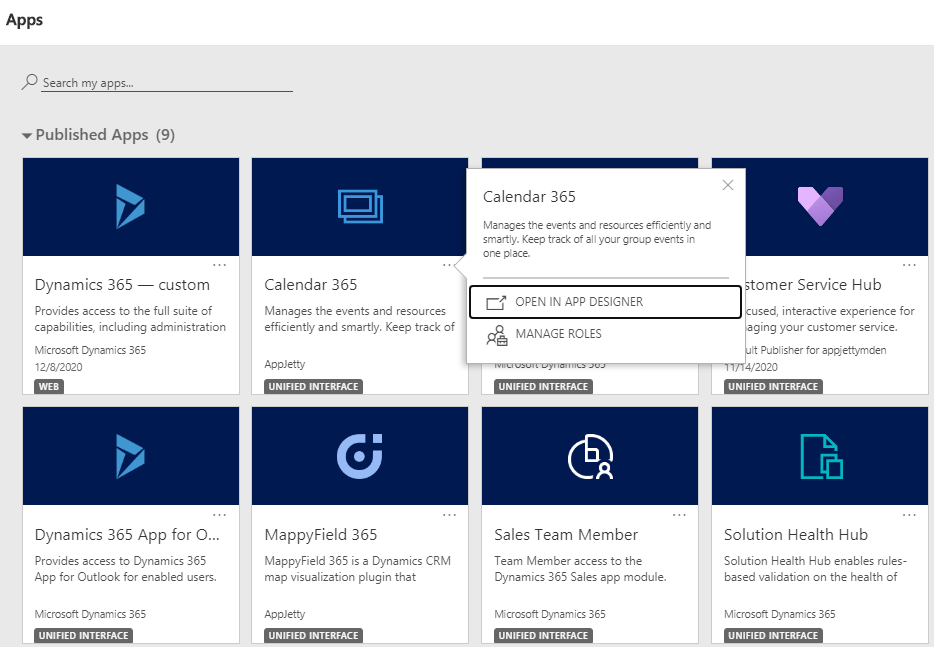
Task: Close the Calendar 365 description flyout
Action: pos(727,184)
